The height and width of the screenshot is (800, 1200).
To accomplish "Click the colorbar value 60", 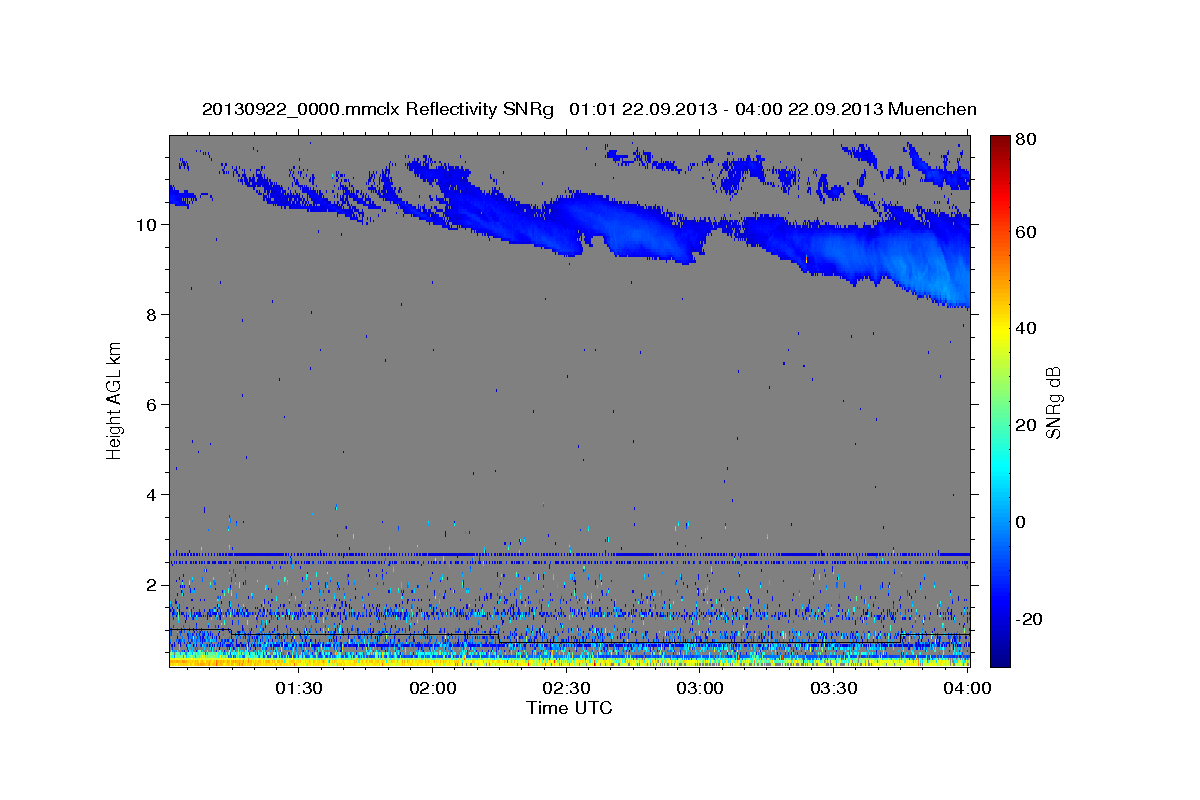I will (x=1028, y=232).
